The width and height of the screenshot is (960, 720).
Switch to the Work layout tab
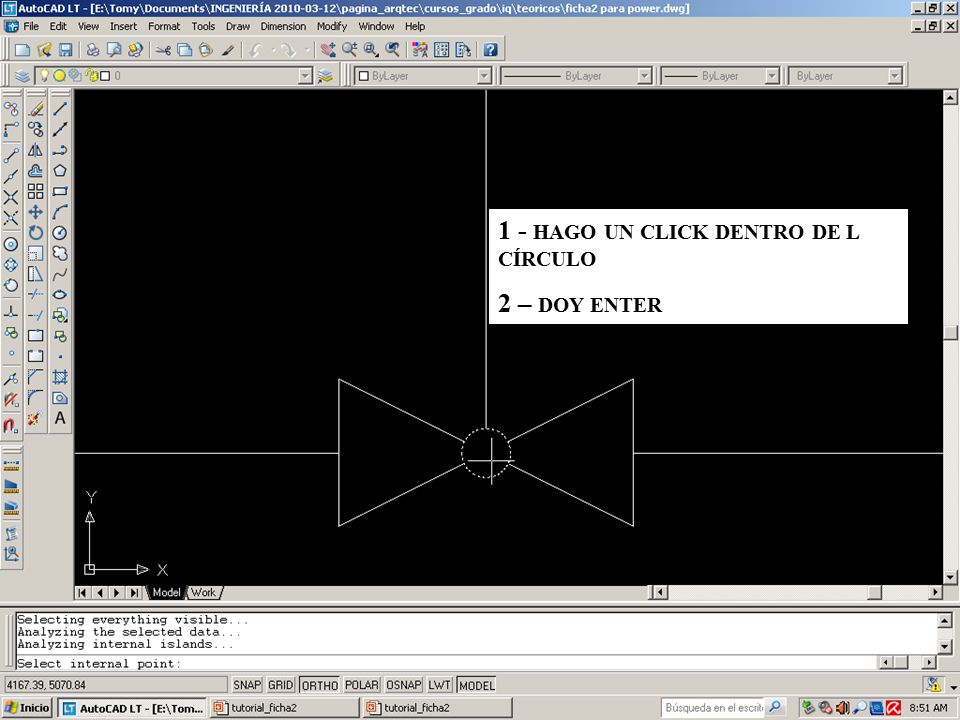[x=203, y=593]
